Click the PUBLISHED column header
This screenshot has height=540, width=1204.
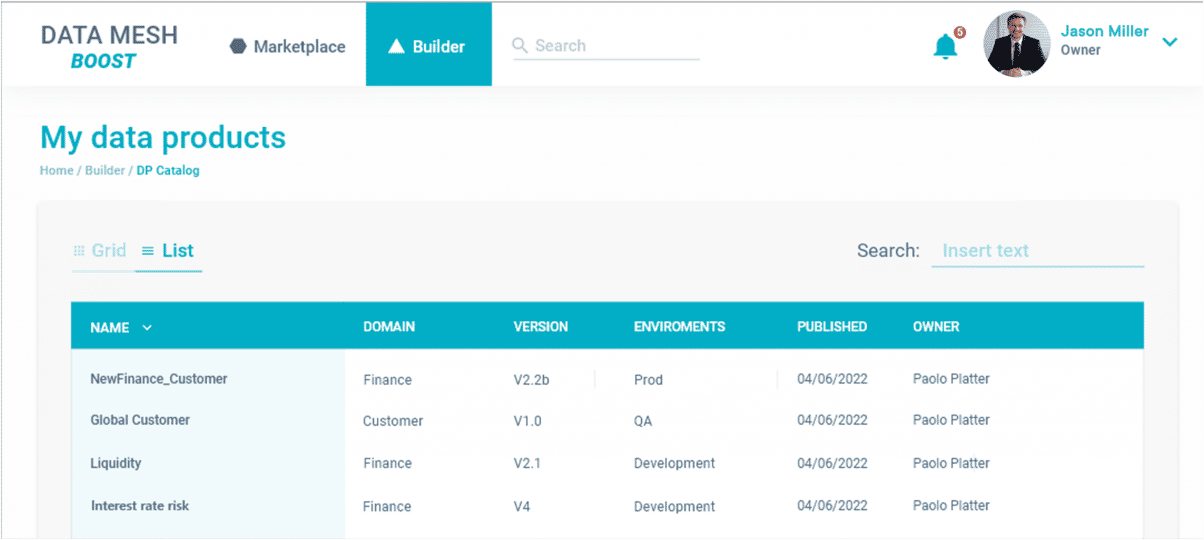point(832,327)
